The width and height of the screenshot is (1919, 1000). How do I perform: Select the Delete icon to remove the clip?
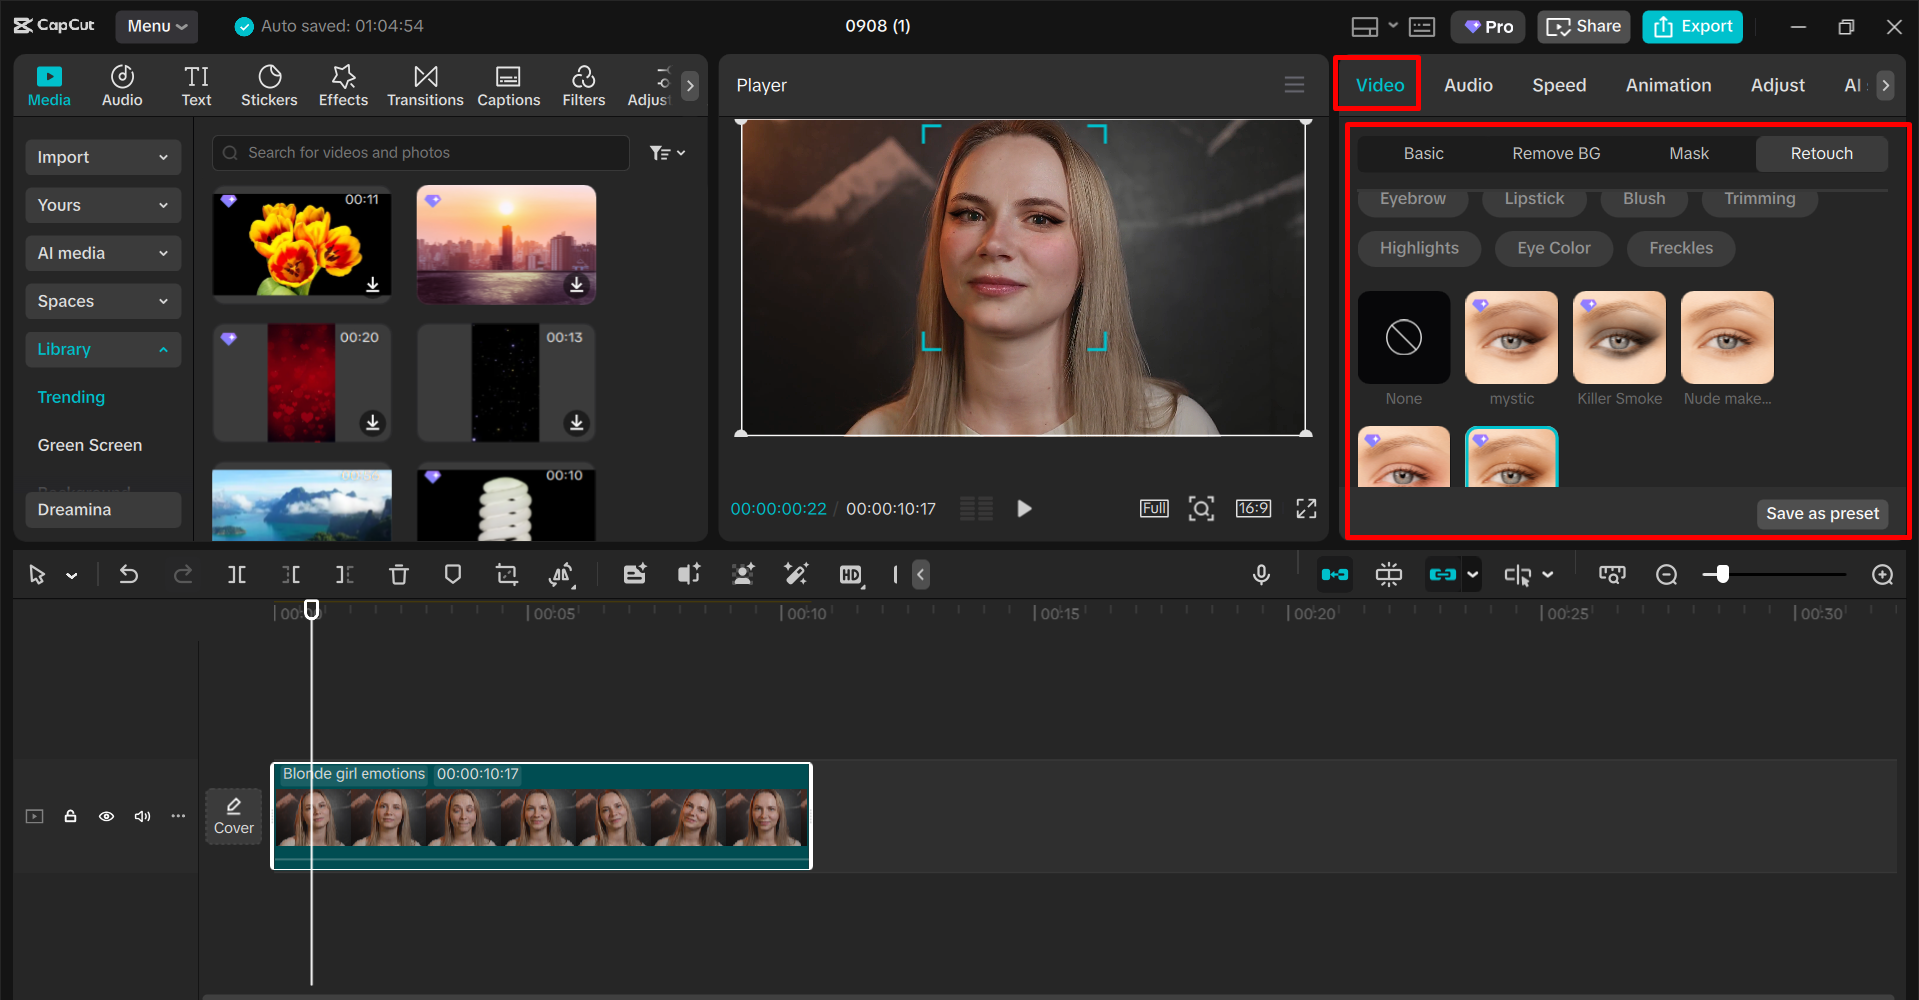click(x=399, y=574)
